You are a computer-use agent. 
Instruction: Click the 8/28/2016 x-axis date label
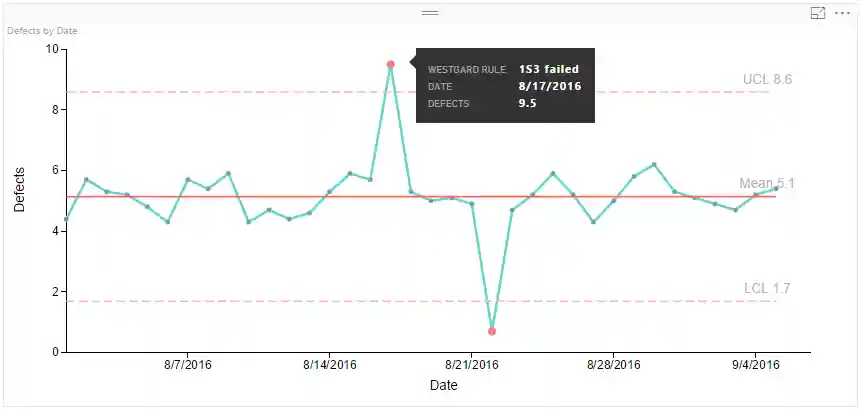click(614, 365)
